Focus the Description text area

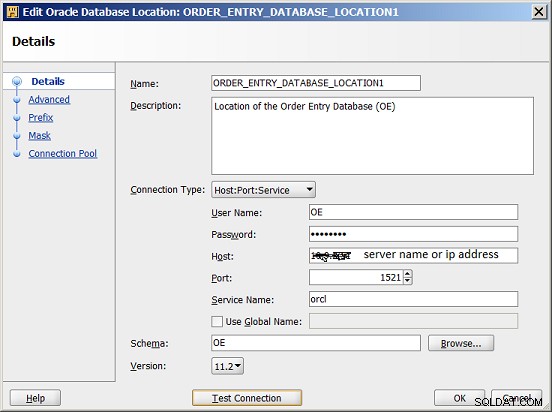372,136
